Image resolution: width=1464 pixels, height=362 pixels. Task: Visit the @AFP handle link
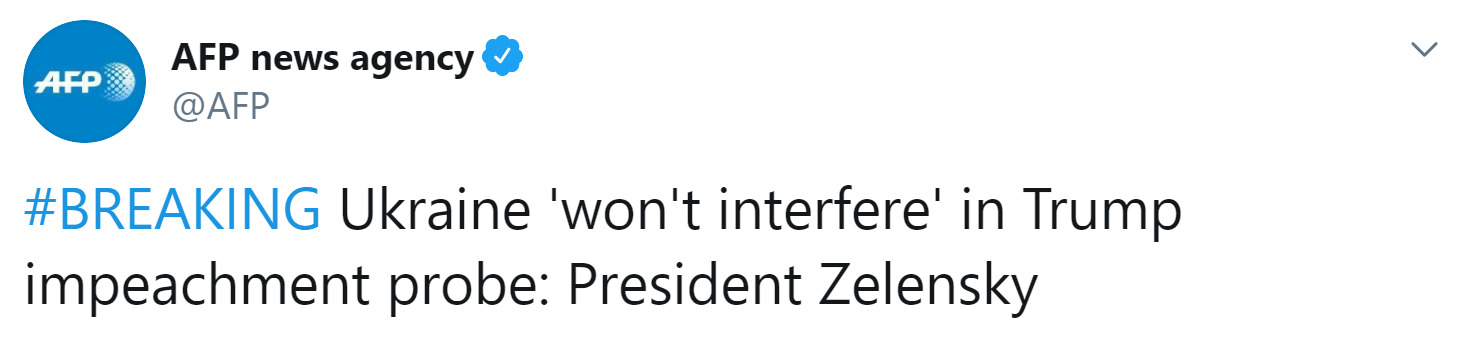(221, 105)
